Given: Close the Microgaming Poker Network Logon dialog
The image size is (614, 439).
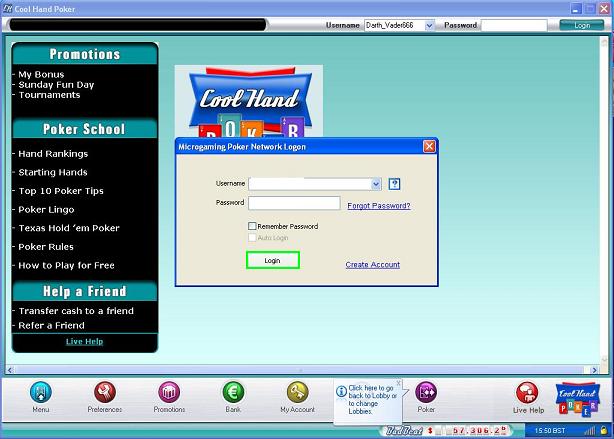Looking at the screenshot, I should [x=429, y=146].
